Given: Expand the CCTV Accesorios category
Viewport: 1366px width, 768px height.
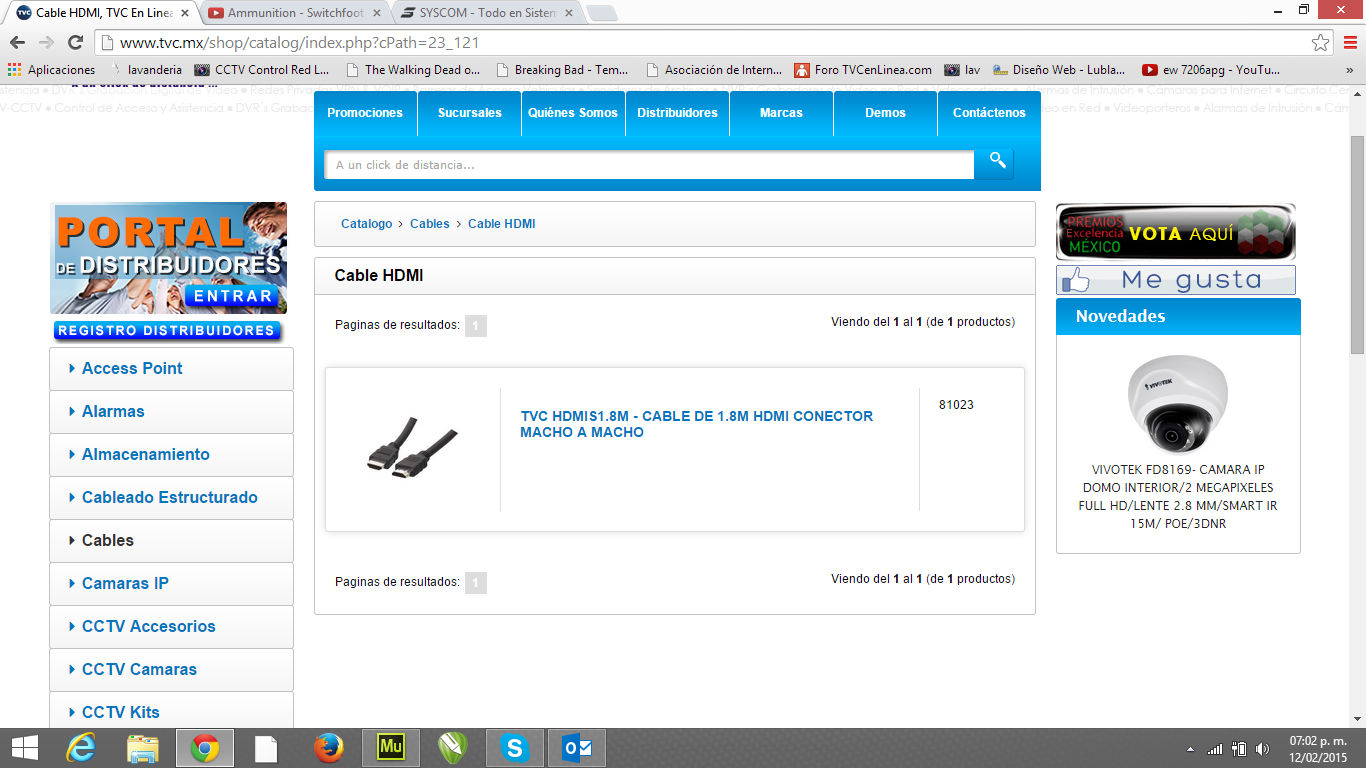Looking at the screenshot, I should point(171,626).
